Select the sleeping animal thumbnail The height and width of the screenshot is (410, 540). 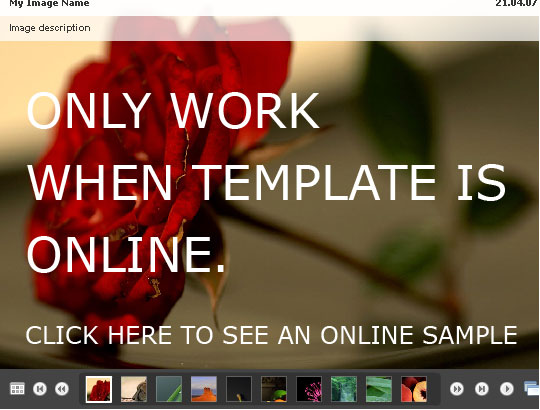tap(134, 389)
